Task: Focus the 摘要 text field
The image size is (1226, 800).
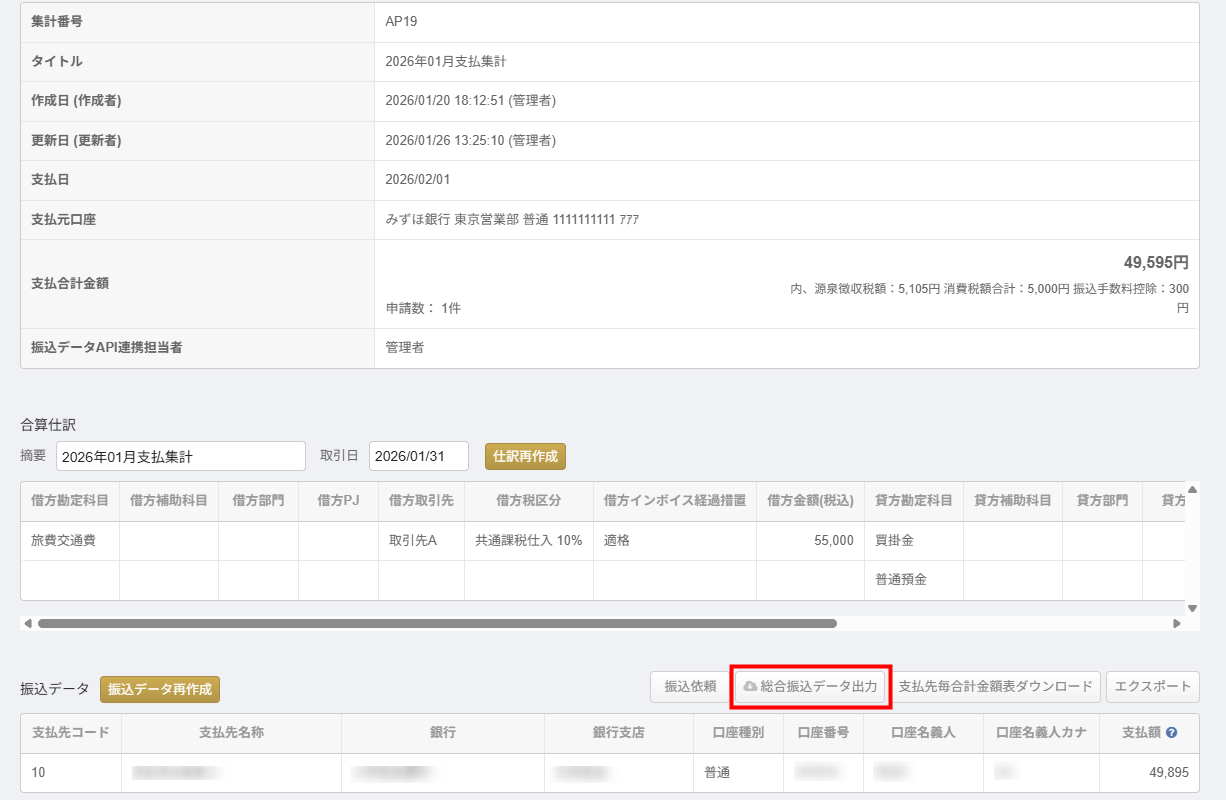Action: tap(181, 456)
